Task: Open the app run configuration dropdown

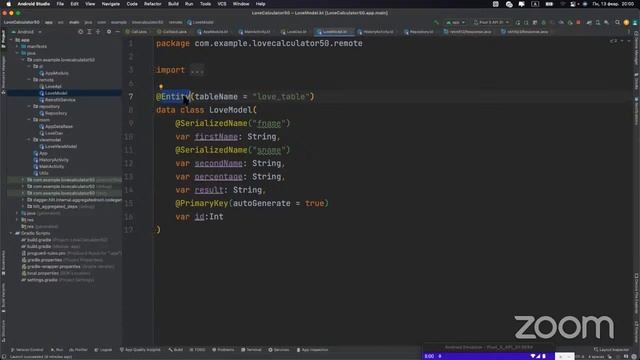Action: click(x=456, y=22)
